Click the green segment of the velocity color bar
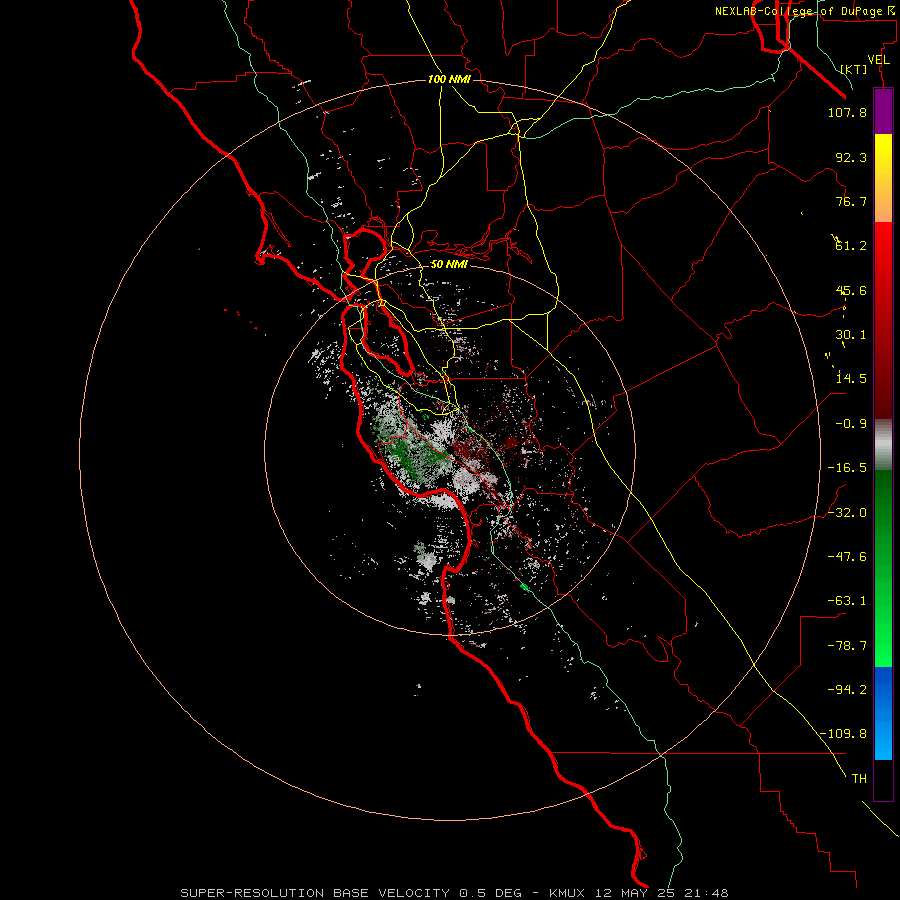The width and height of the screenshot is (900, 900). pyautogui.click(x=883, y=568)
